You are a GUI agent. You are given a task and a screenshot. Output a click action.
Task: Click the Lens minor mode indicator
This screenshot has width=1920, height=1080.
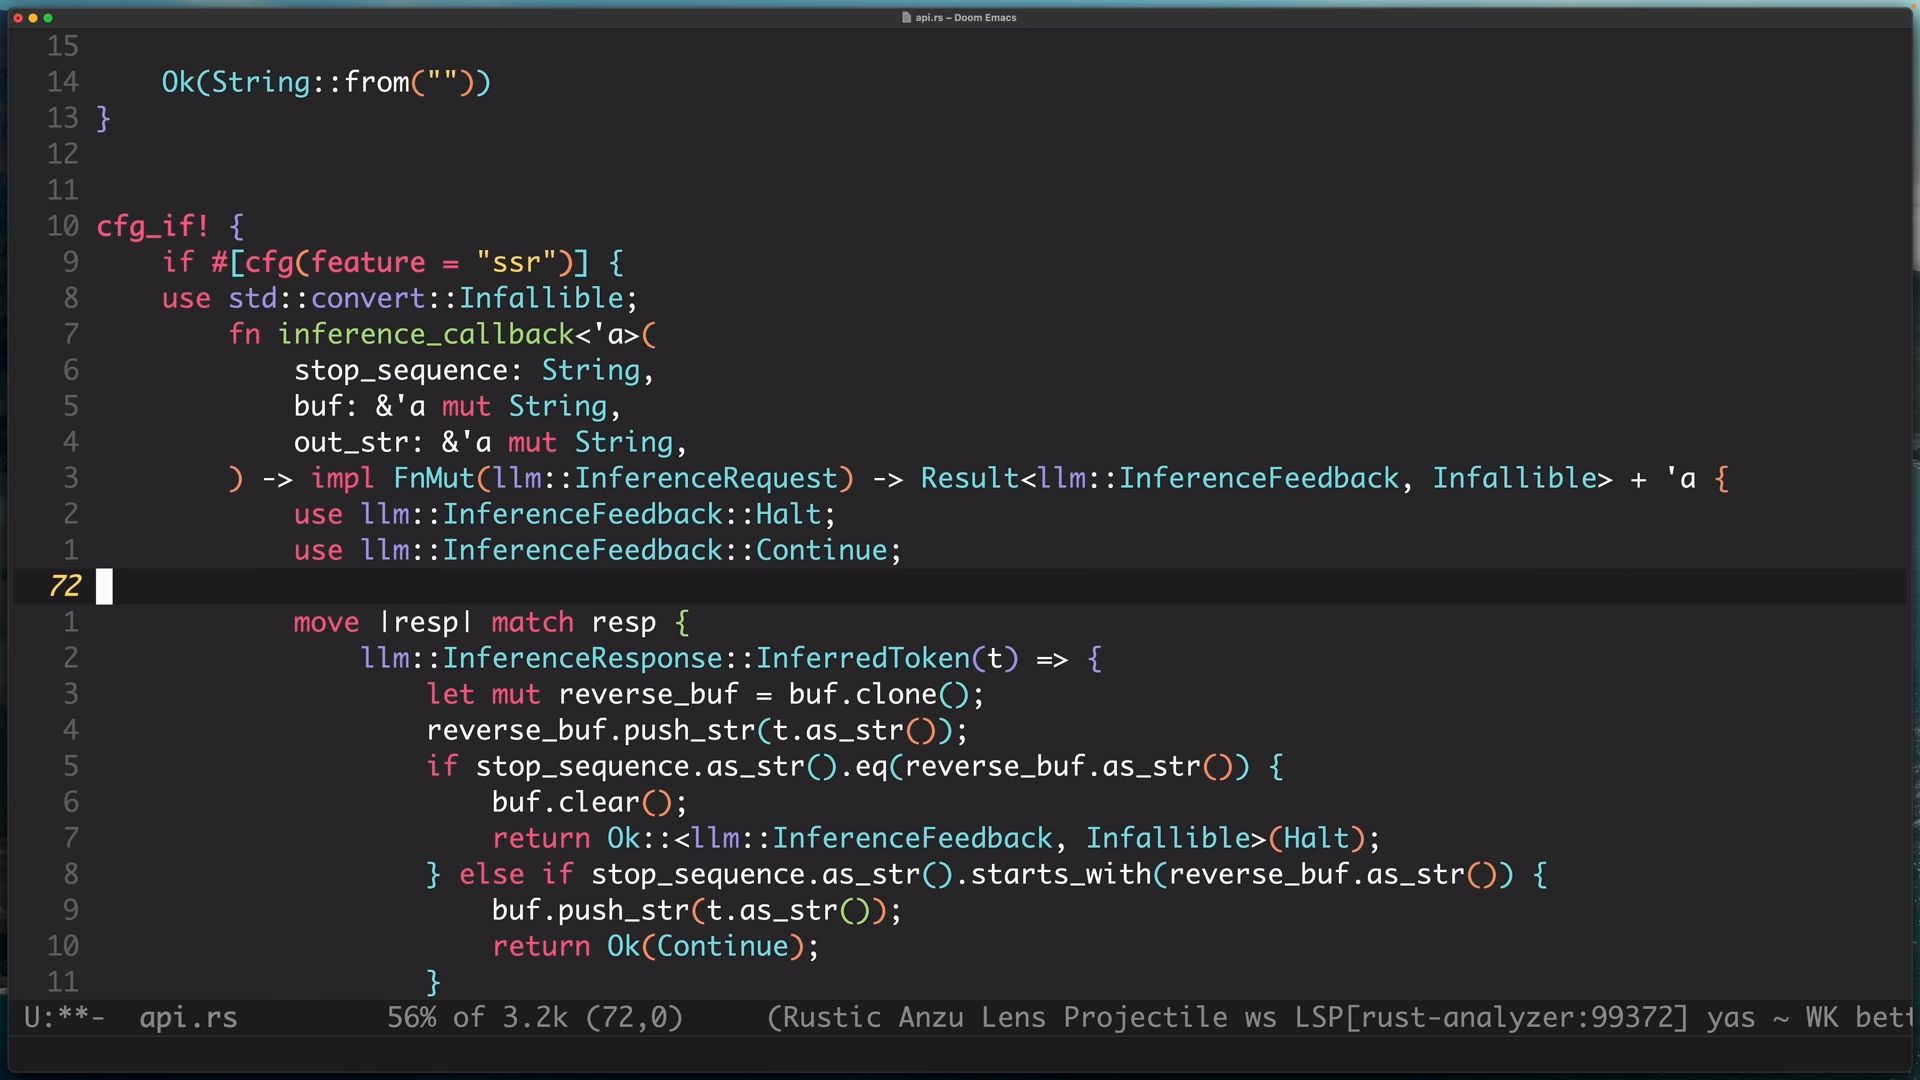pyautogui.click(x=1013, y=1018)
